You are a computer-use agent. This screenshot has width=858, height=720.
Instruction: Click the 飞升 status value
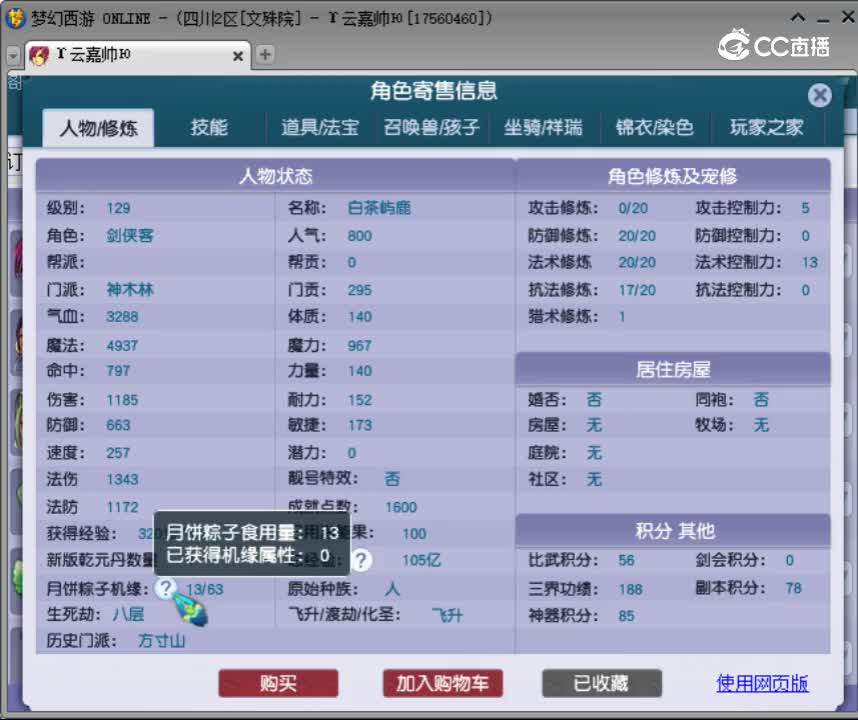(447, 616)
